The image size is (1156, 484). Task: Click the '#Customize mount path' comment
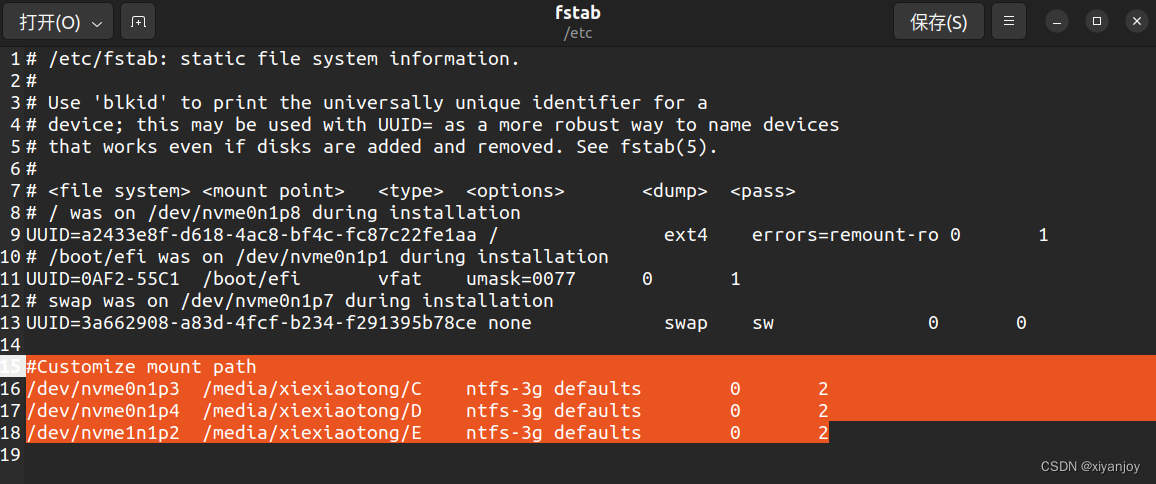point(141,367)
